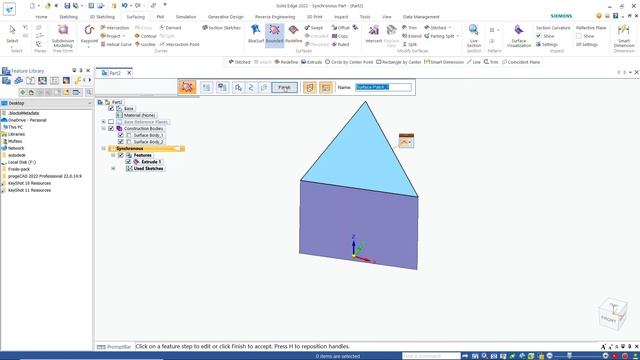Viewport: 640px width, 360px height.
Task: Open Section Curvature Settings
Action: tap(547, 44)
